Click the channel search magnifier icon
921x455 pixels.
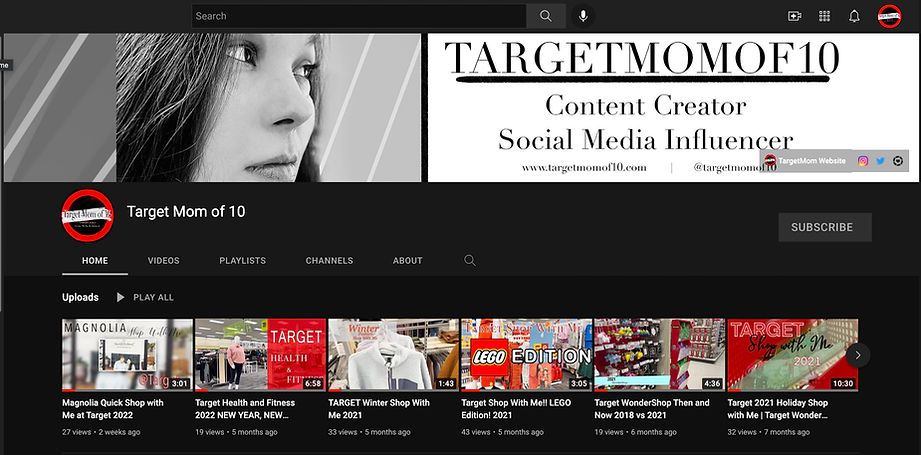tap(469, 261)
